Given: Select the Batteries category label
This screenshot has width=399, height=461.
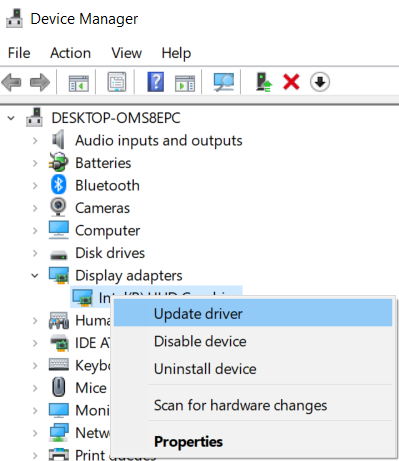Looking at the screenshot, I should (103, 163).
